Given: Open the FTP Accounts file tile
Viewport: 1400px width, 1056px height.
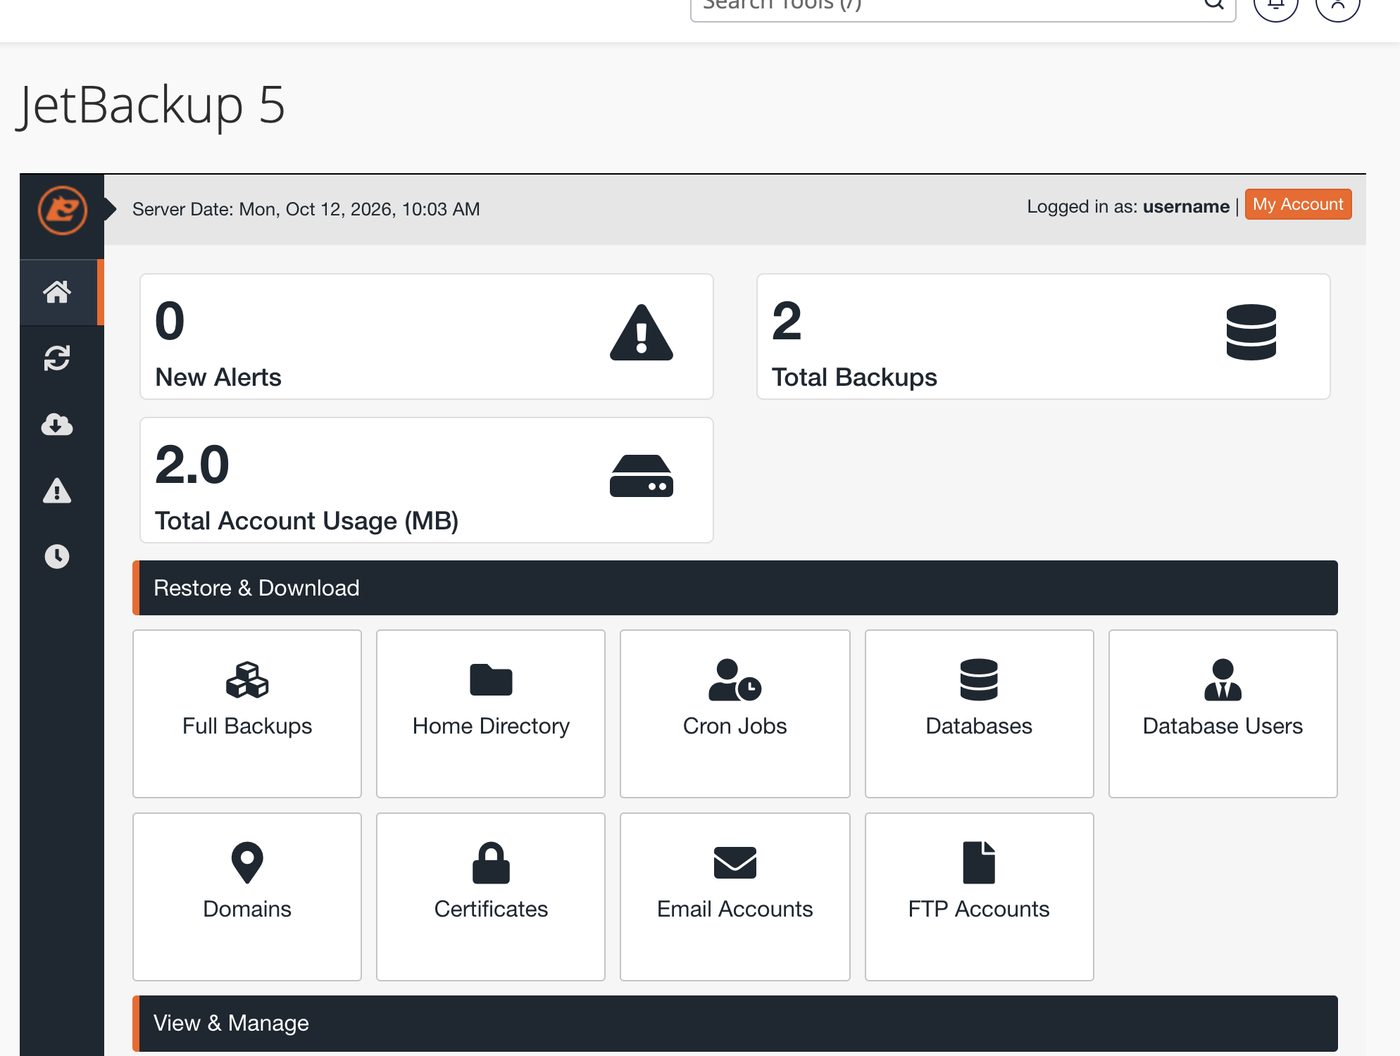Looking at the screenshot, I should tap(979, 897).
